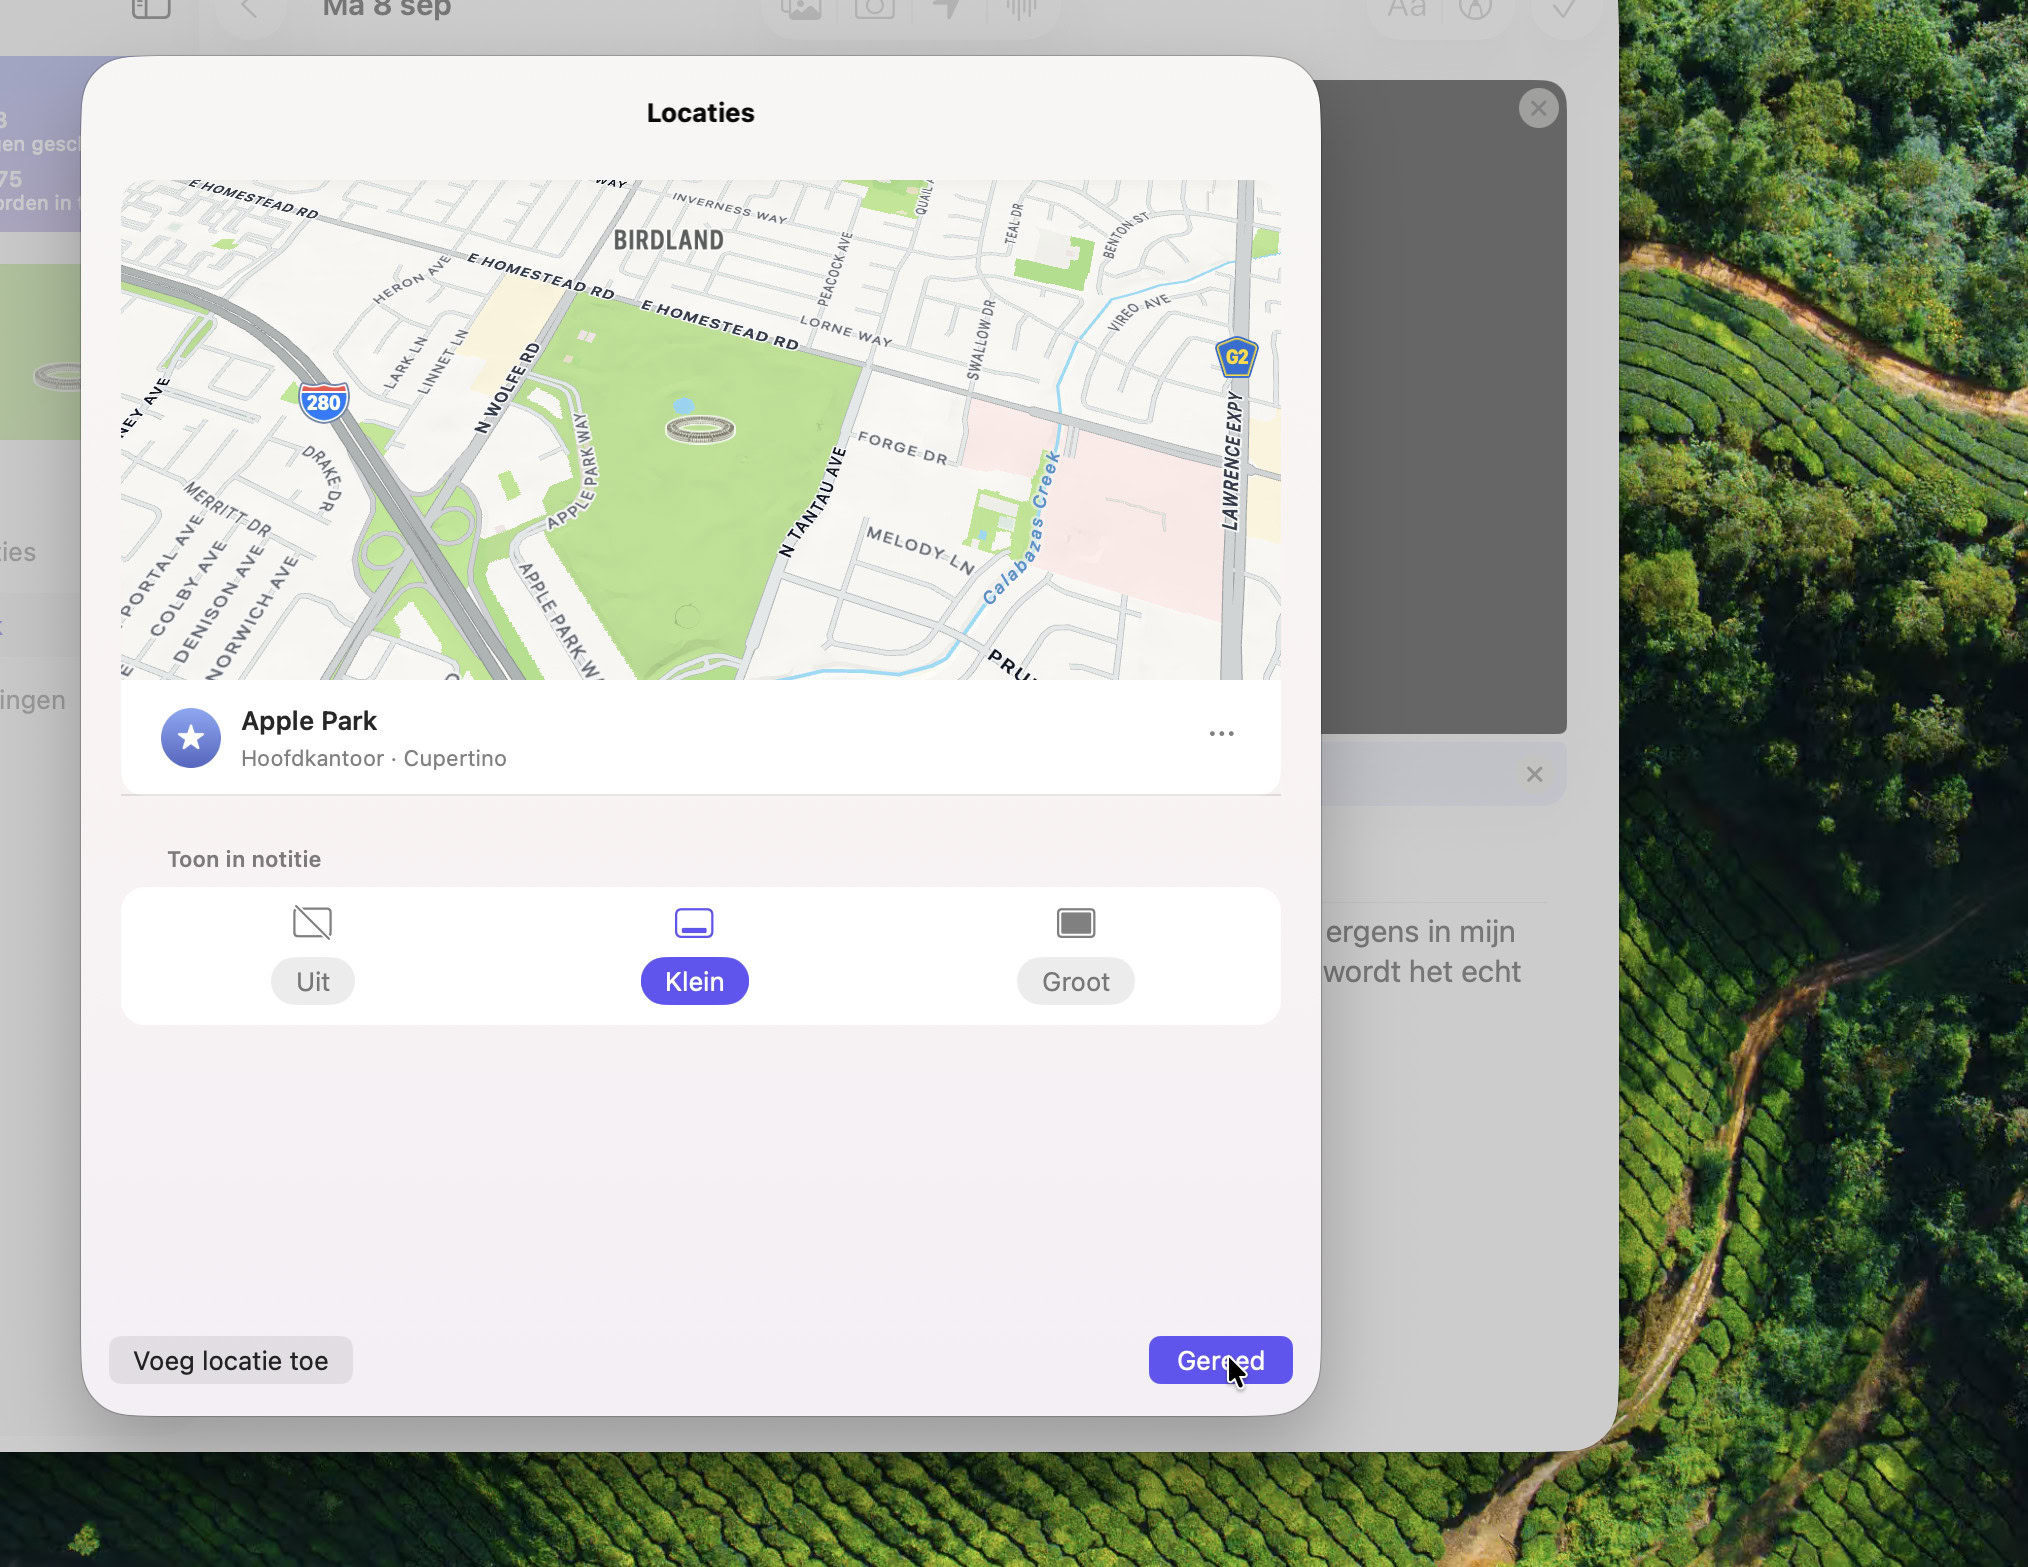Click the Aa text format icon
This screenshot has height=1567, width=2028.
[1406, 9]
